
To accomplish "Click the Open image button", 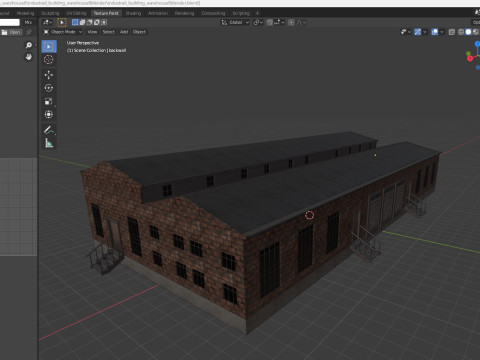I will click(11, 32).
